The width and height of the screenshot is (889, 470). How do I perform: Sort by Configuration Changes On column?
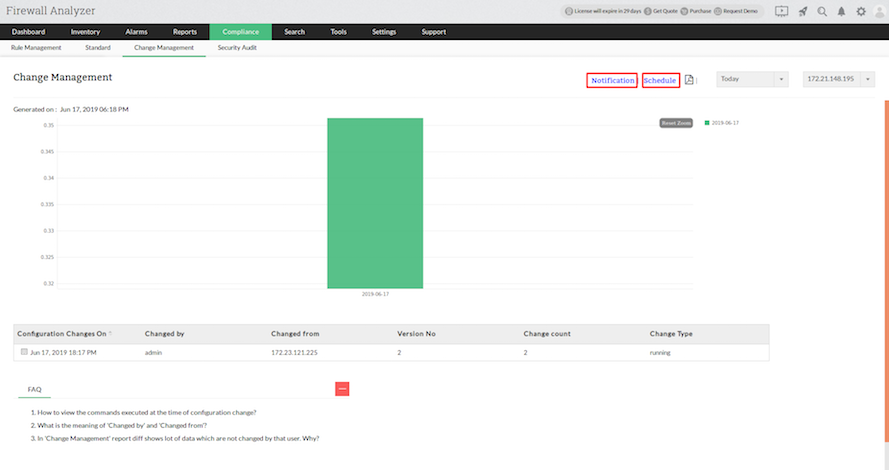tap(64, 334)
